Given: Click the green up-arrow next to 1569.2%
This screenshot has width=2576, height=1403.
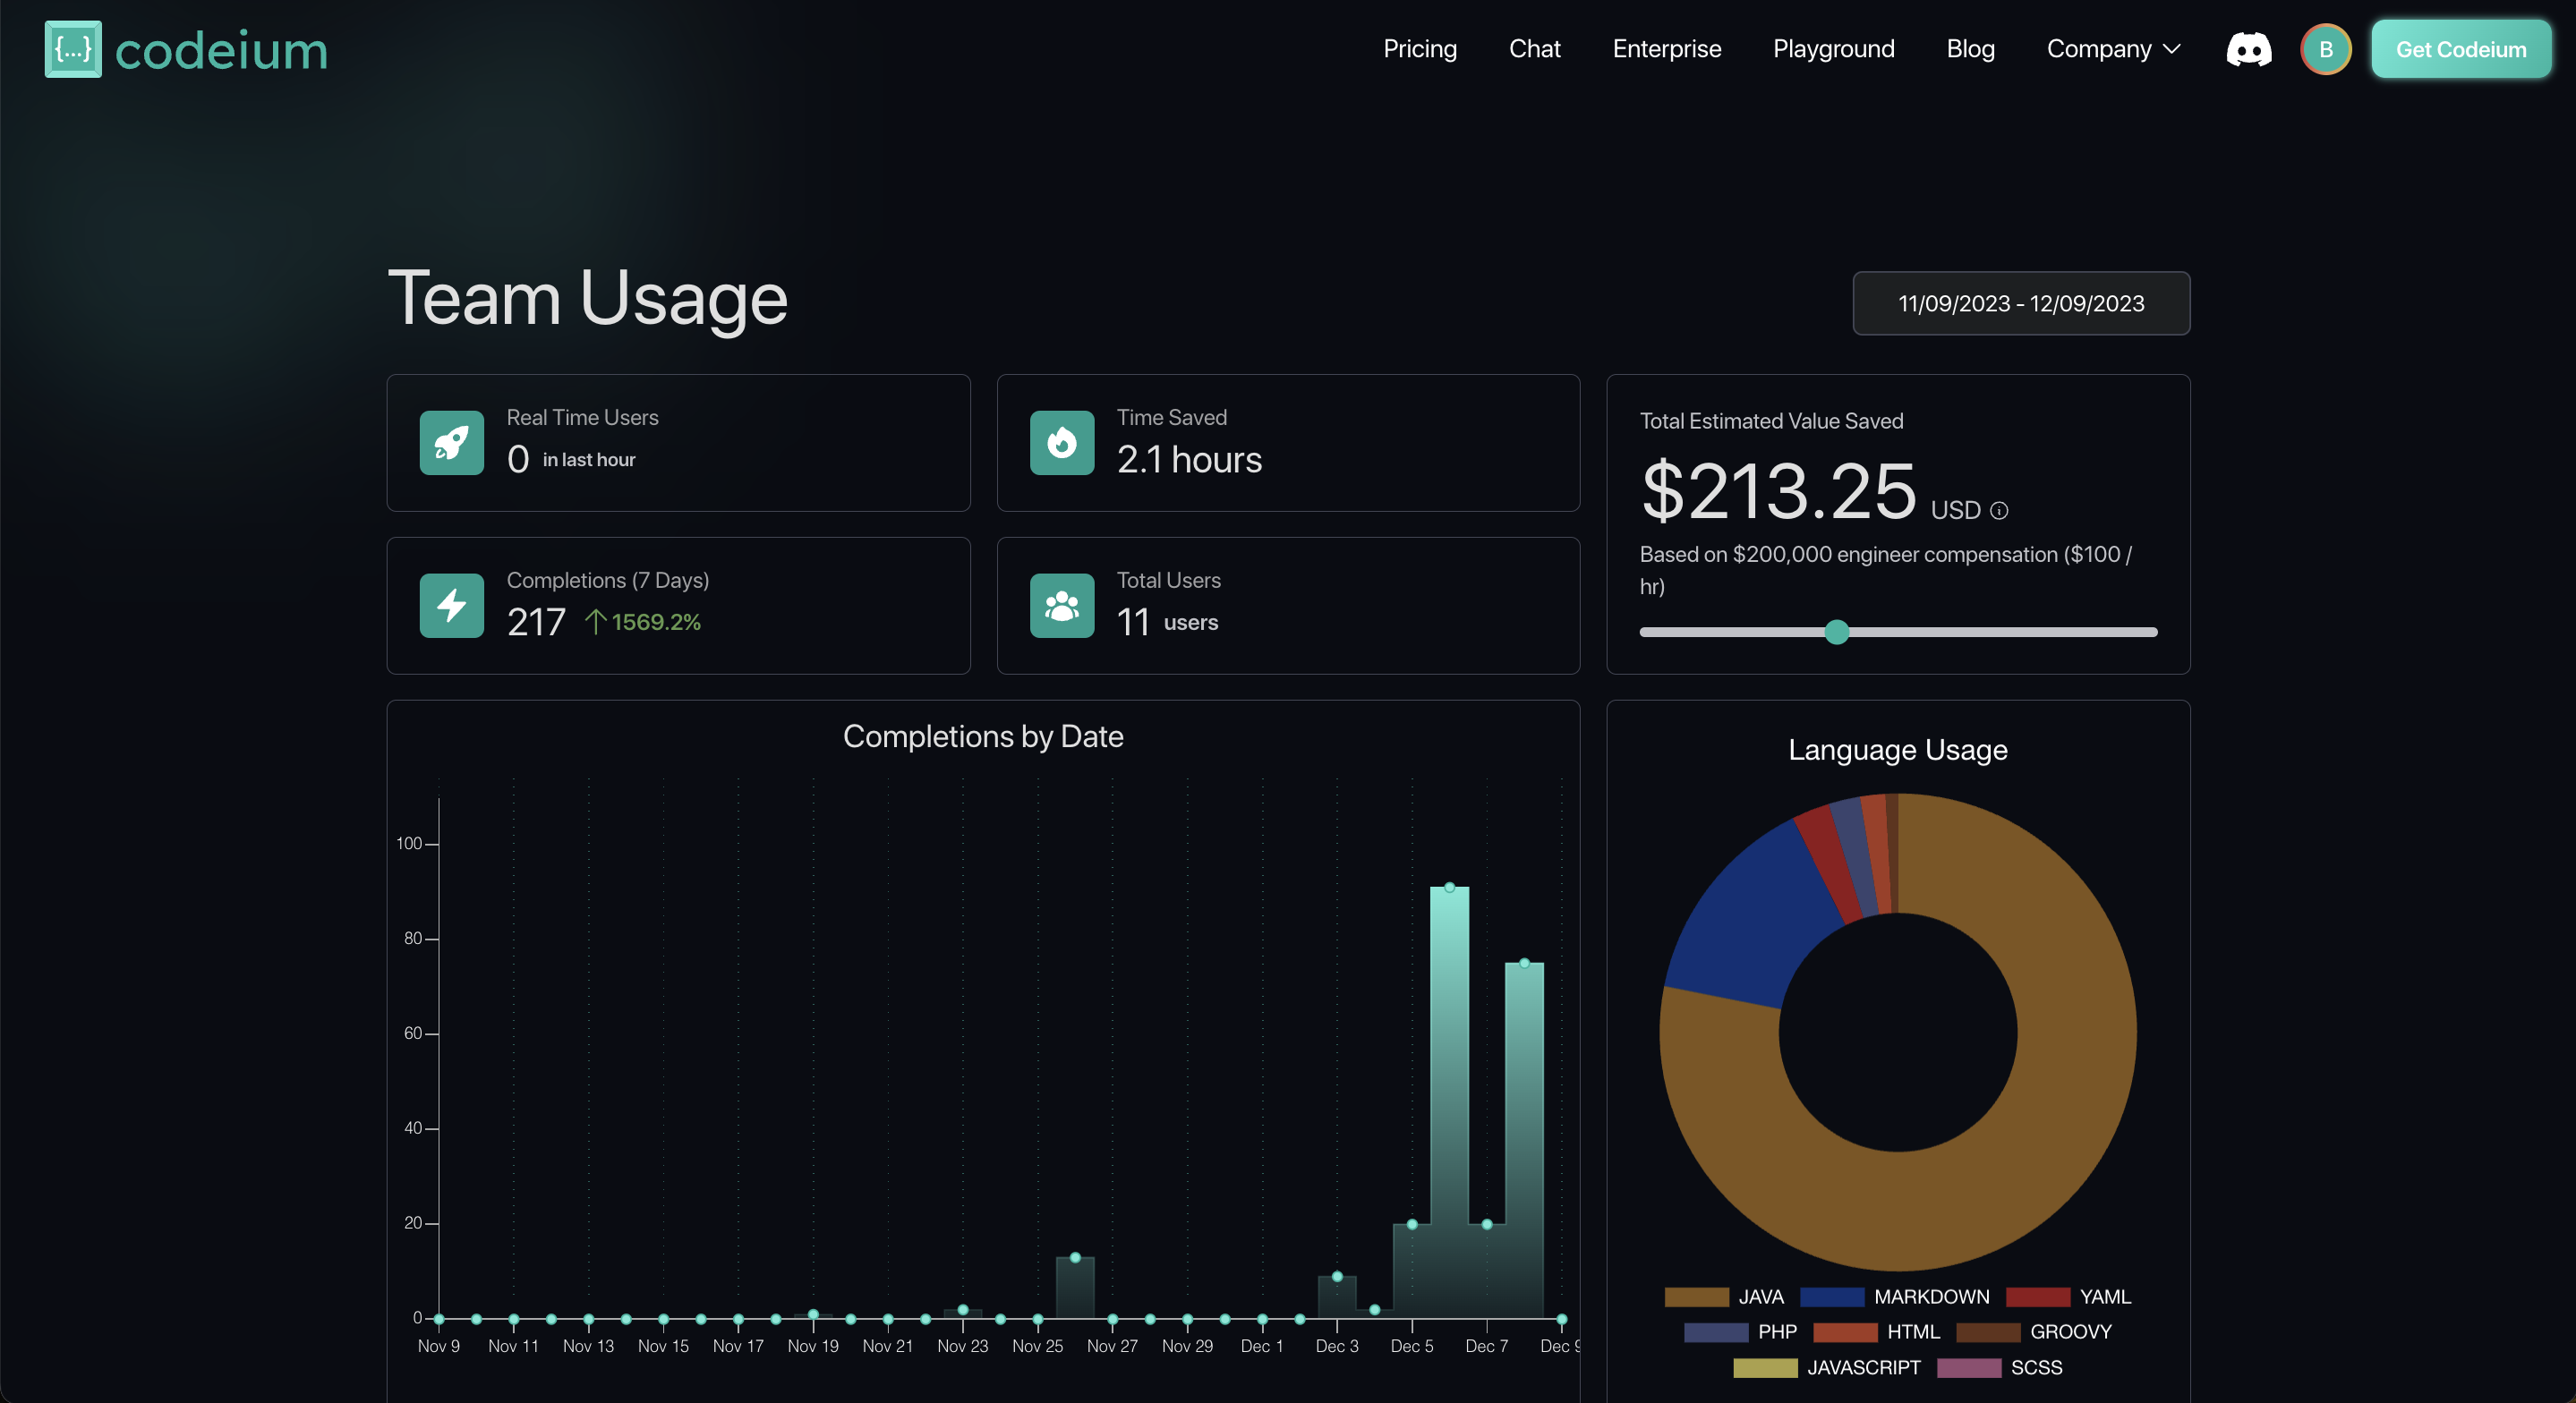Looking at the screenshot, I should (x=595, y=622).
